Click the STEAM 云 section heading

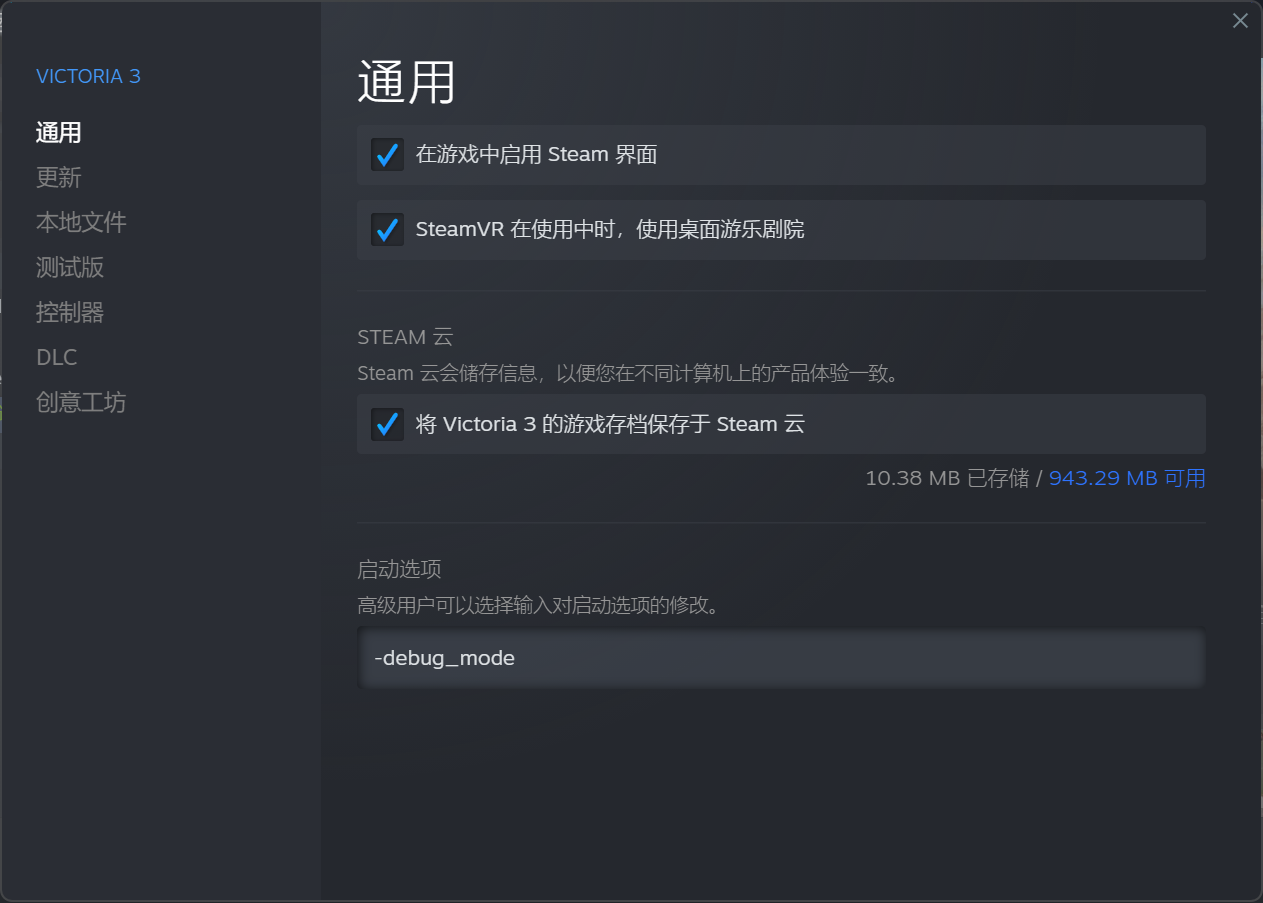click(405, 337)
